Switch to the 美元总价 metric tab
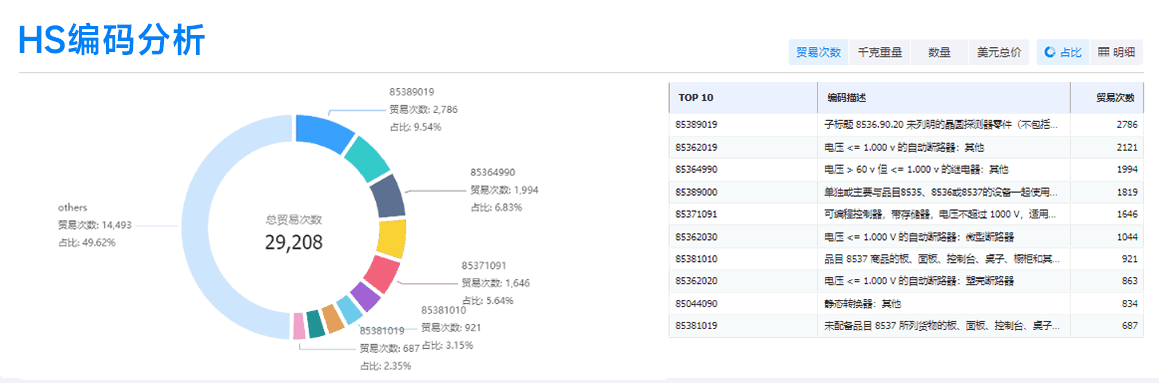The height and width of the screenshot is (383, 1159). [x=999, y=52]
